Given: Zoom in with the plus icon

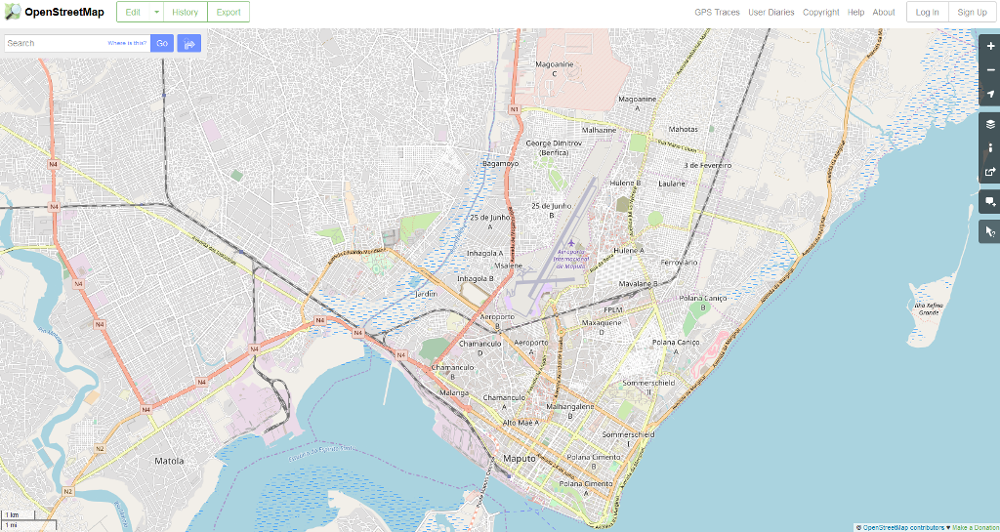Looking at the screenshot, I should pos(990,47).
